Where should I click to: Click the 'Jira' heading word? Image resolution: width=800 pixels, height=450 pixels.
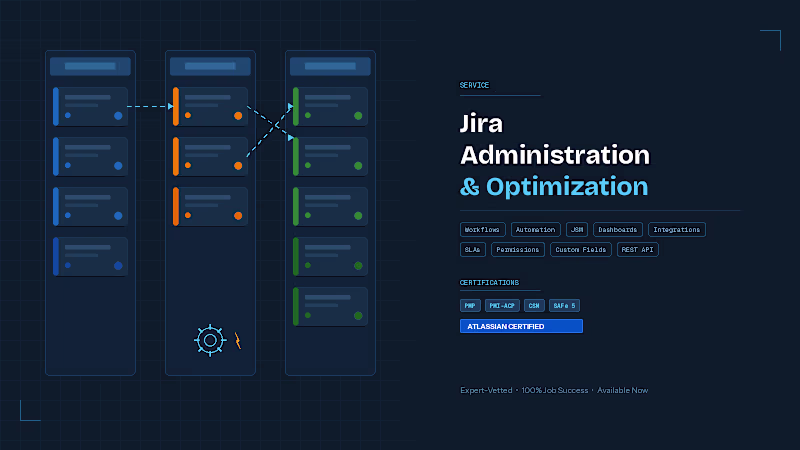481,123
